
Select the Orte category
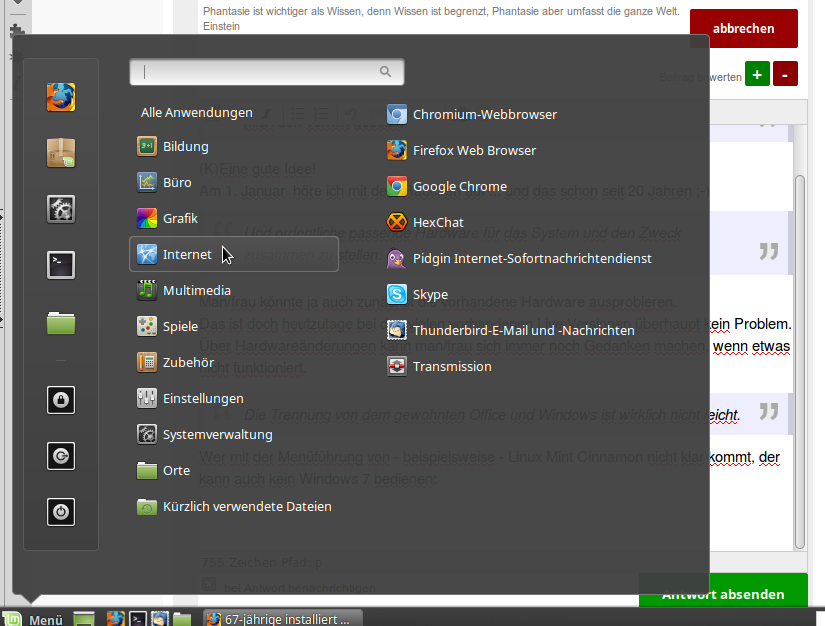(163, 470)
